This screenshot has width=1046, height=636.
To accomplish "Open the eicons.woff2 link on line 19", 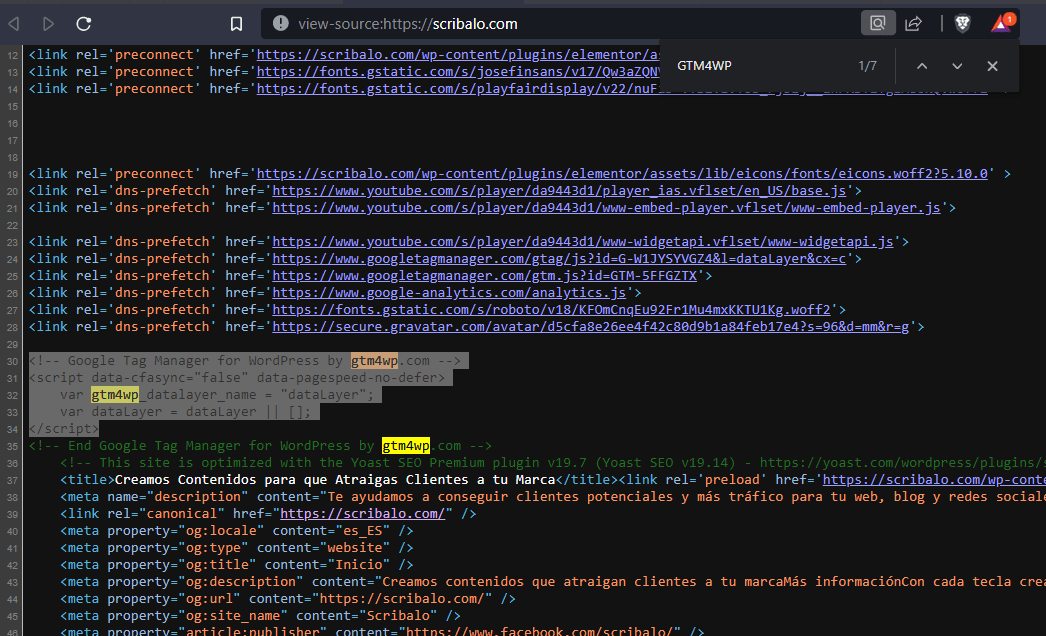I will (622, 174).
